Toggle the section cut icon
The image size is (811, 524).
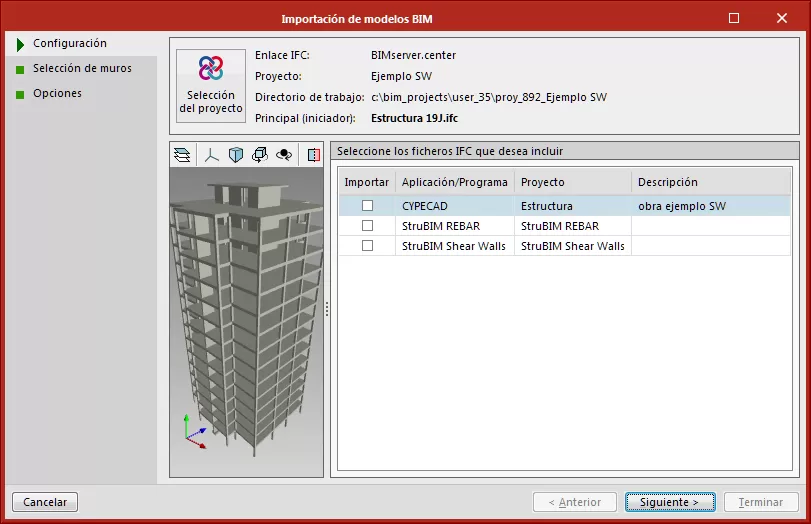click(313, 154)
